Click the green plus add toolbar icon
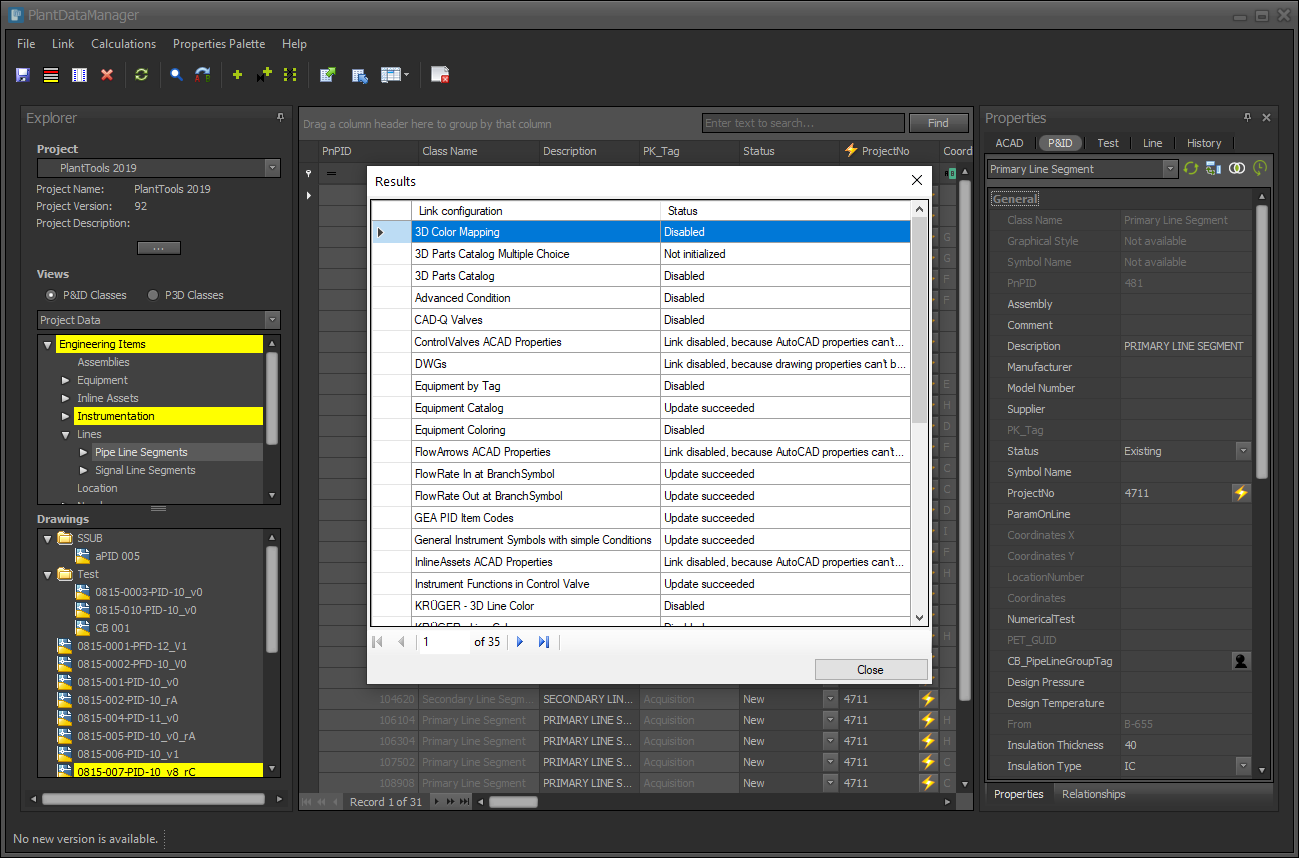Viewport: 1299px width, 858px height. (237, 75)
